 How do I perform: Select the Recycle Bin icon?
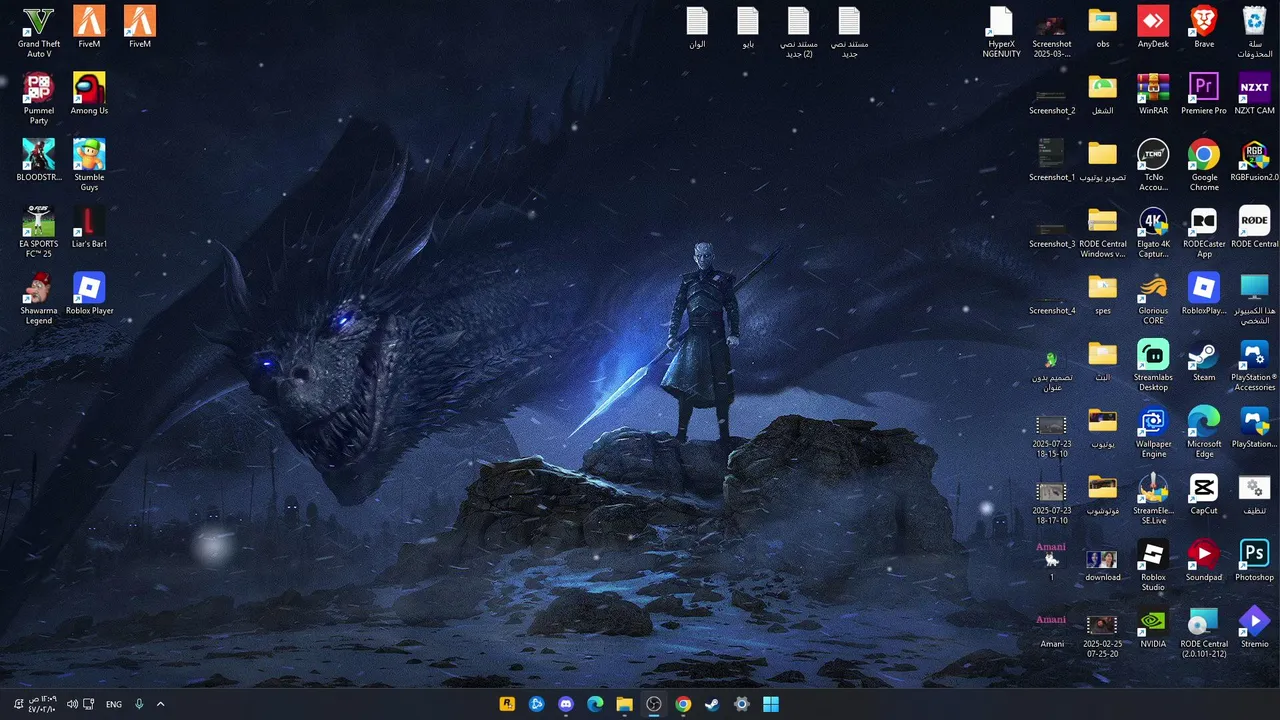1254,31
